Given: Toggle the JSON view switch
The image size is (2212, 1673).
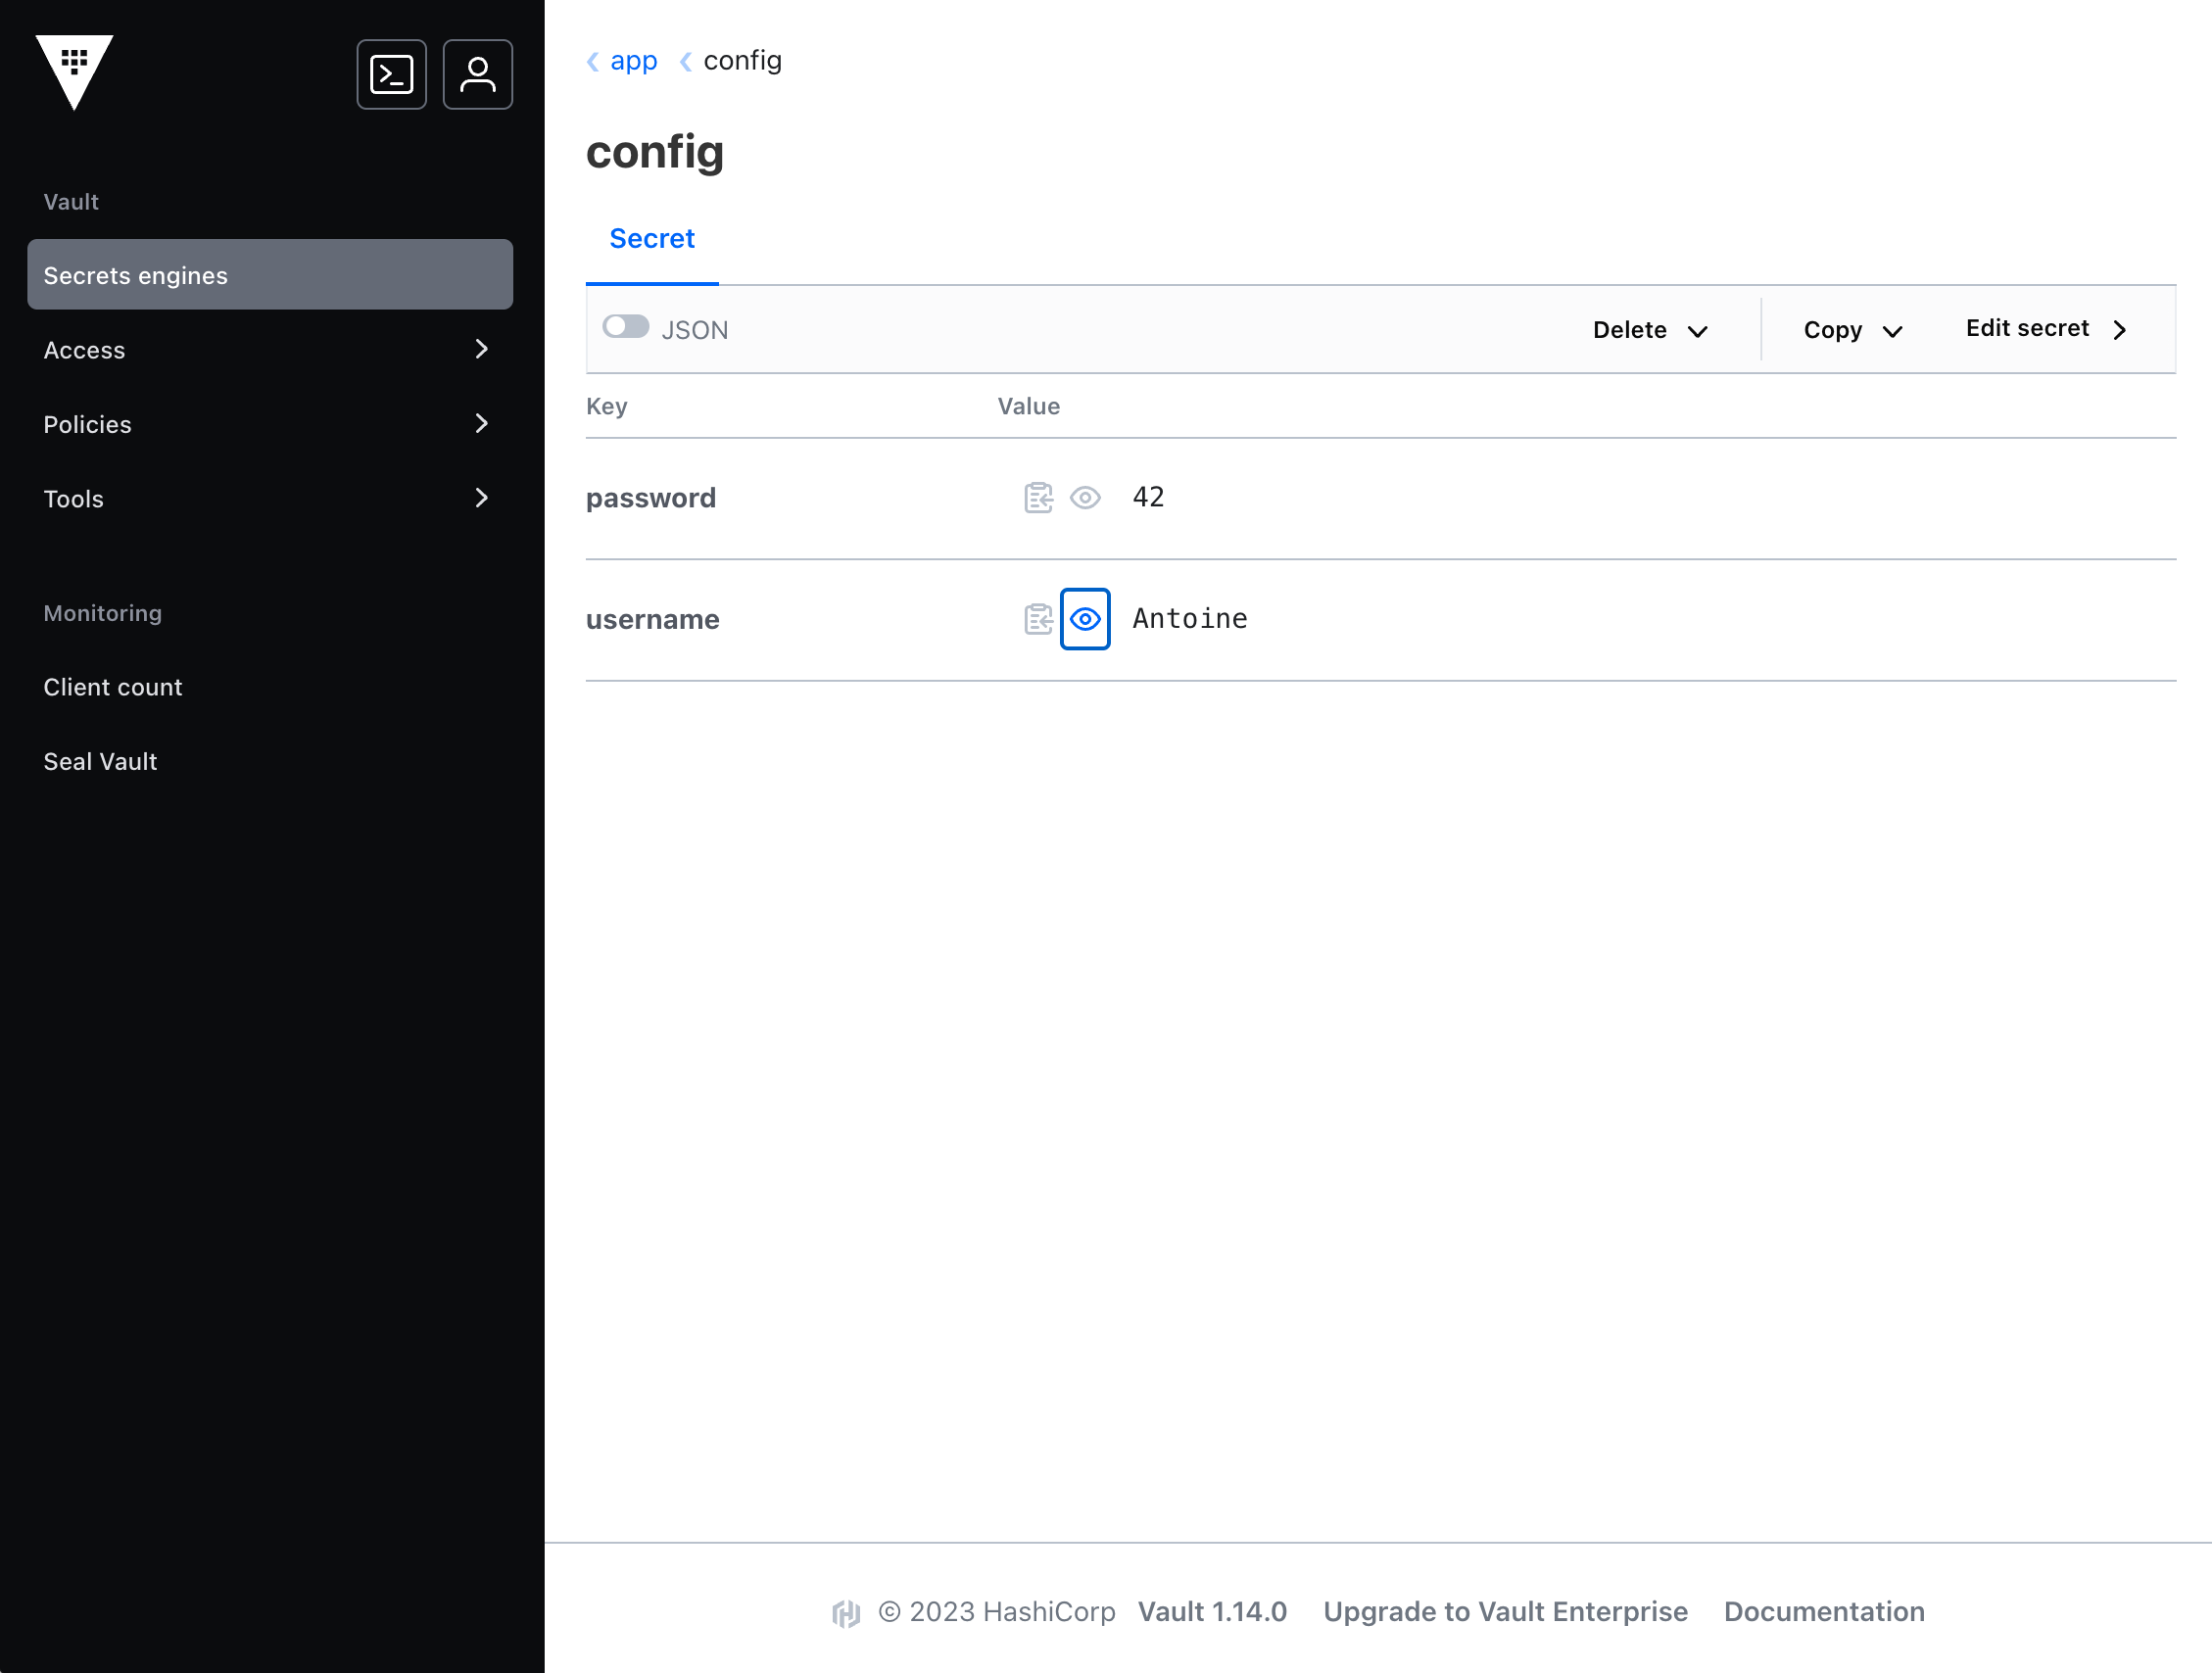Looking at the screenshot, I should (626, 327).
